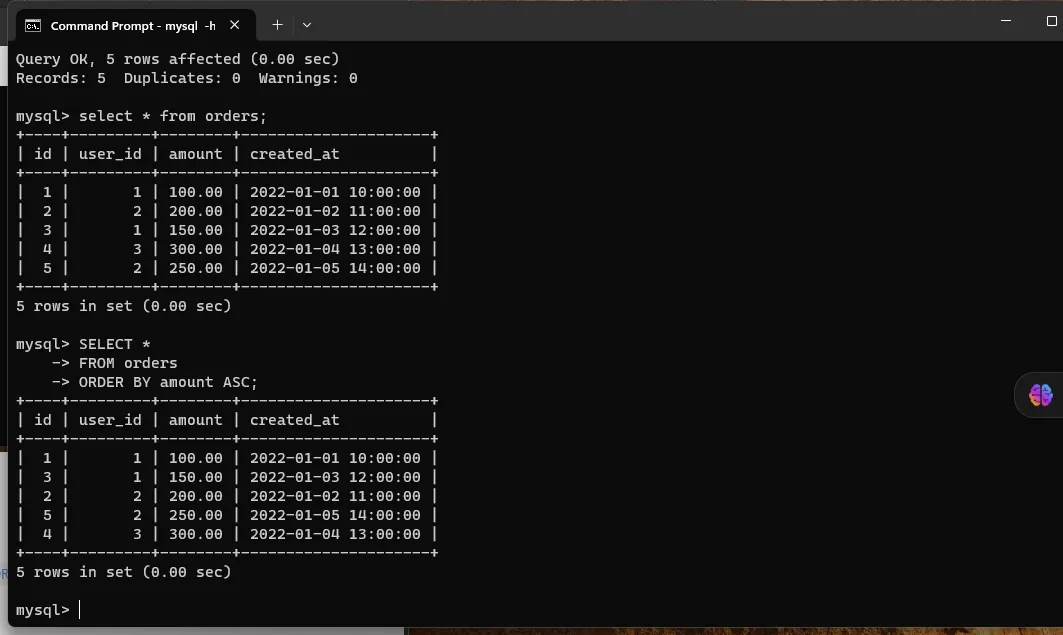Click the 'select * from orders;' command text
1063x635 pixels.
coord(173,116)
